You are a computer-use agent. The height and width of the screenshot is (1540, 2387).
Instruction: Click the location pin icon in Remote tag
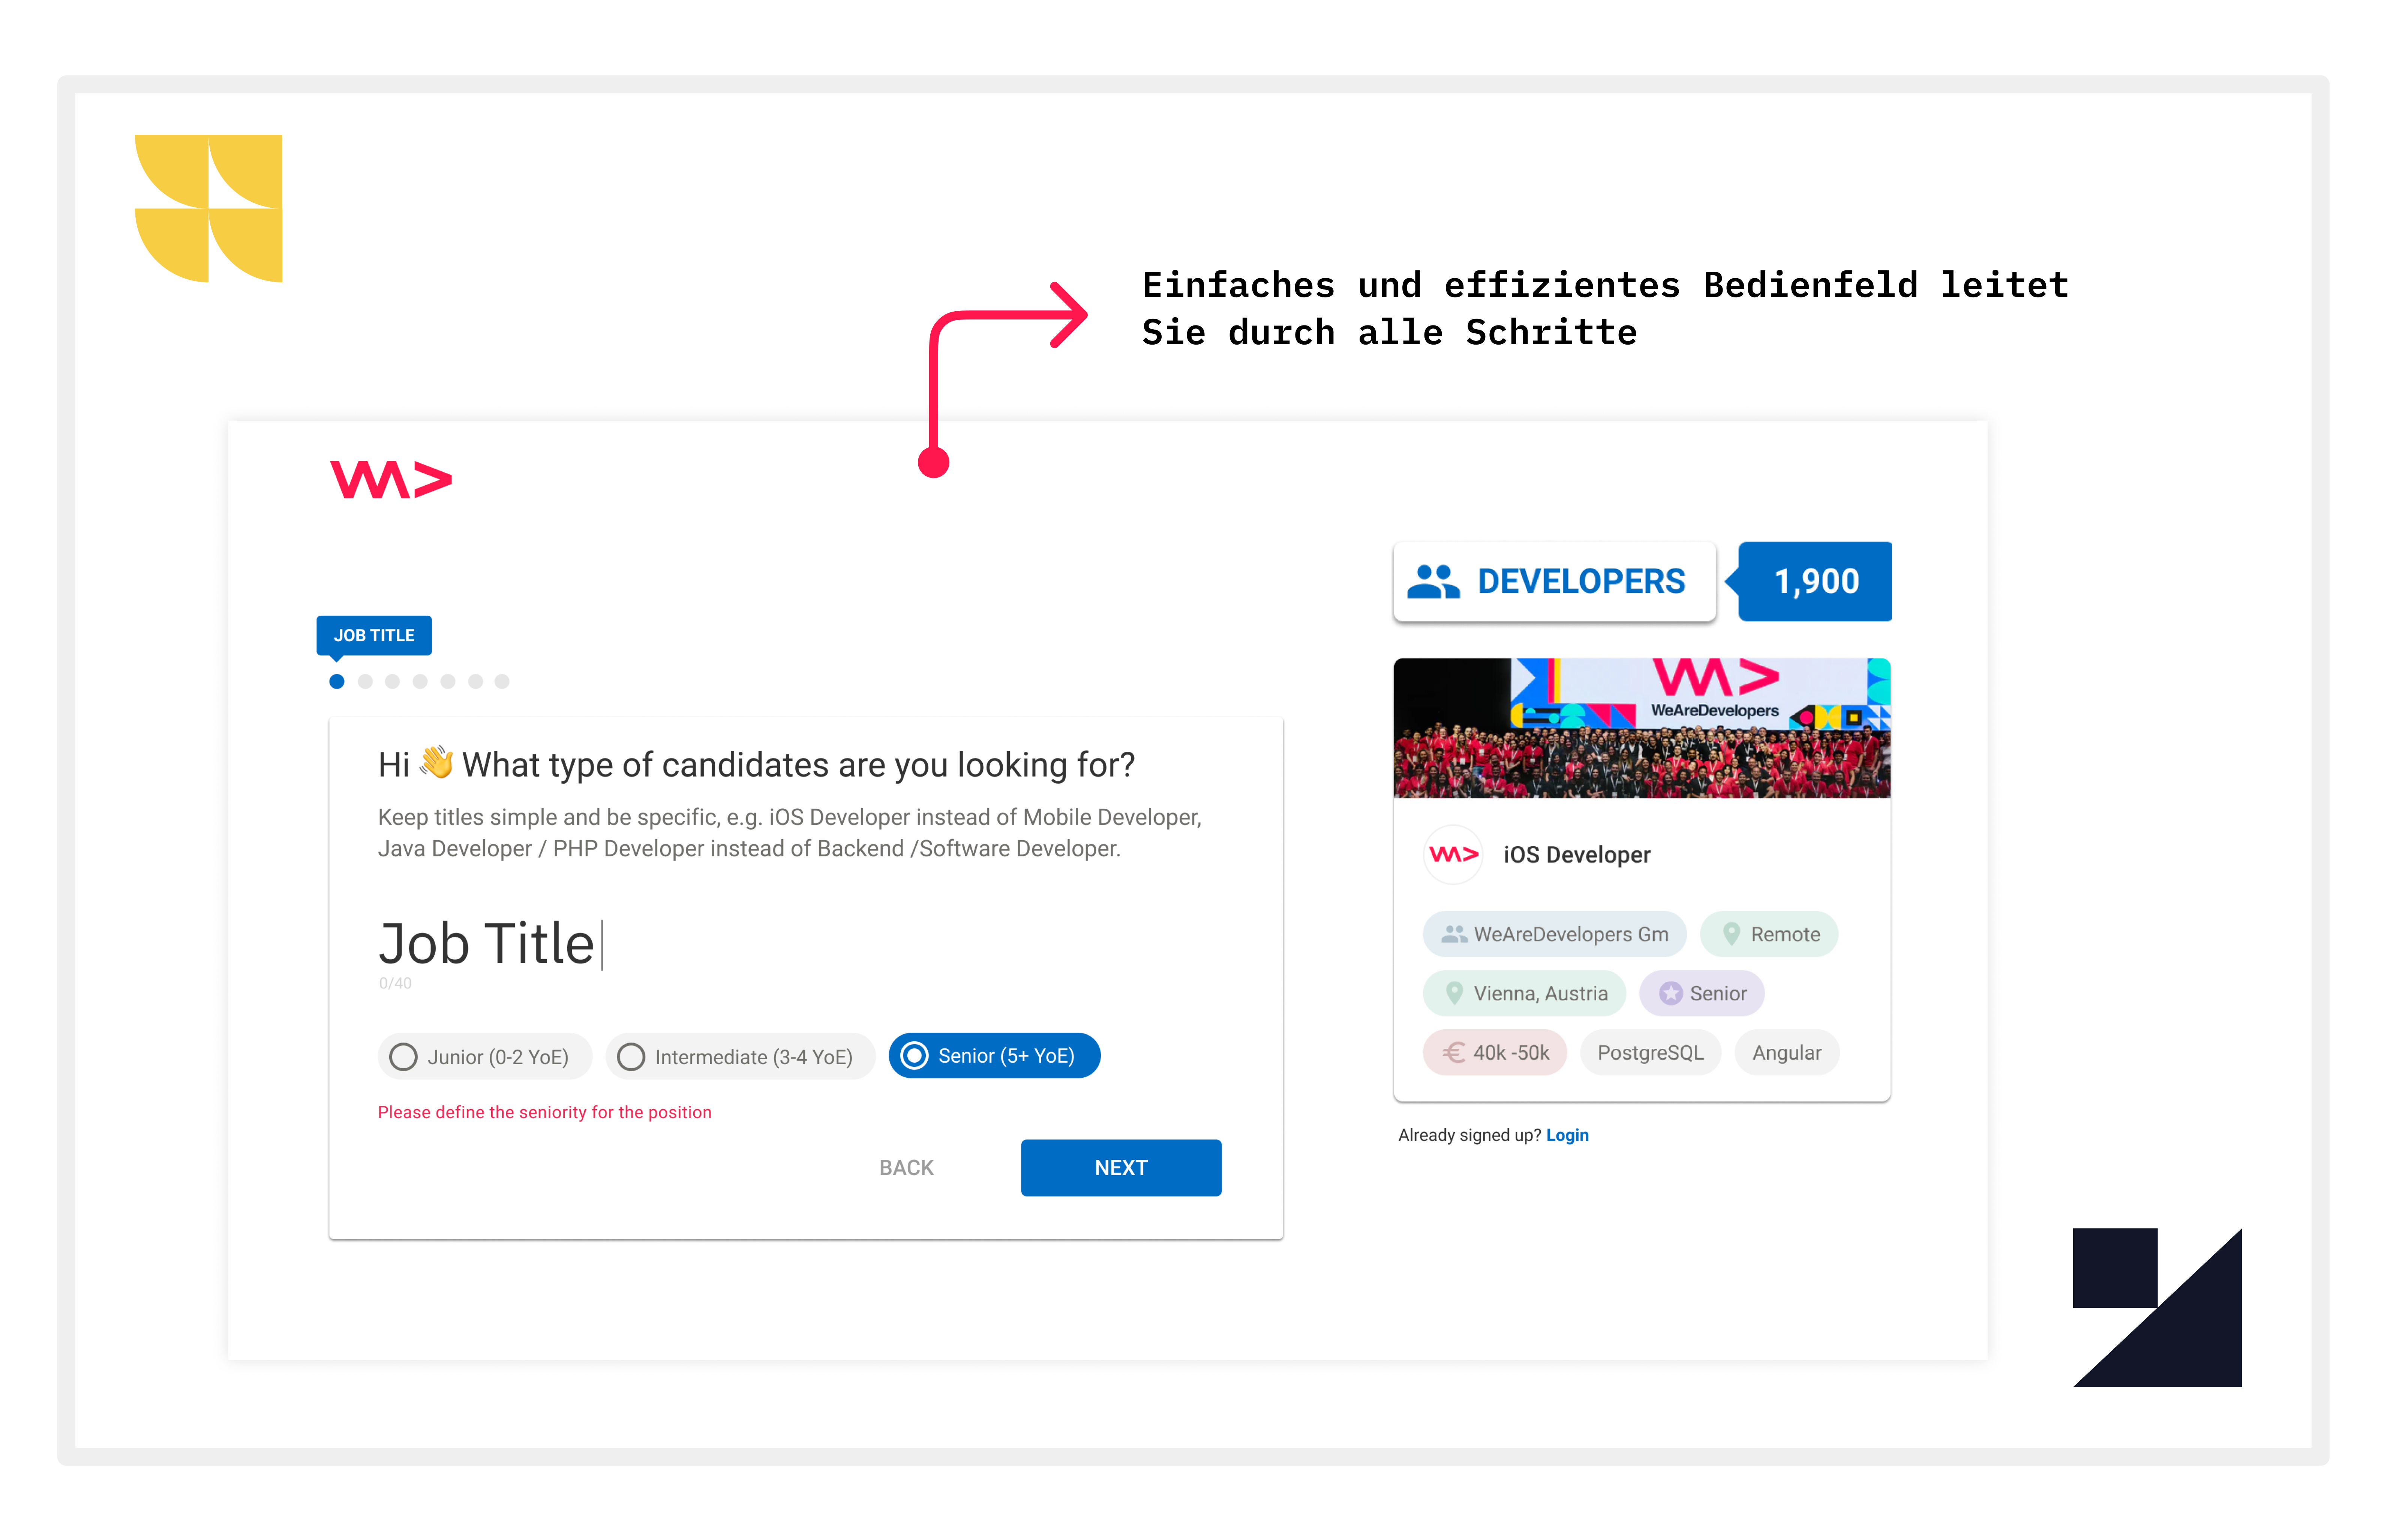pyautogui.click(x=1731, y=934)
